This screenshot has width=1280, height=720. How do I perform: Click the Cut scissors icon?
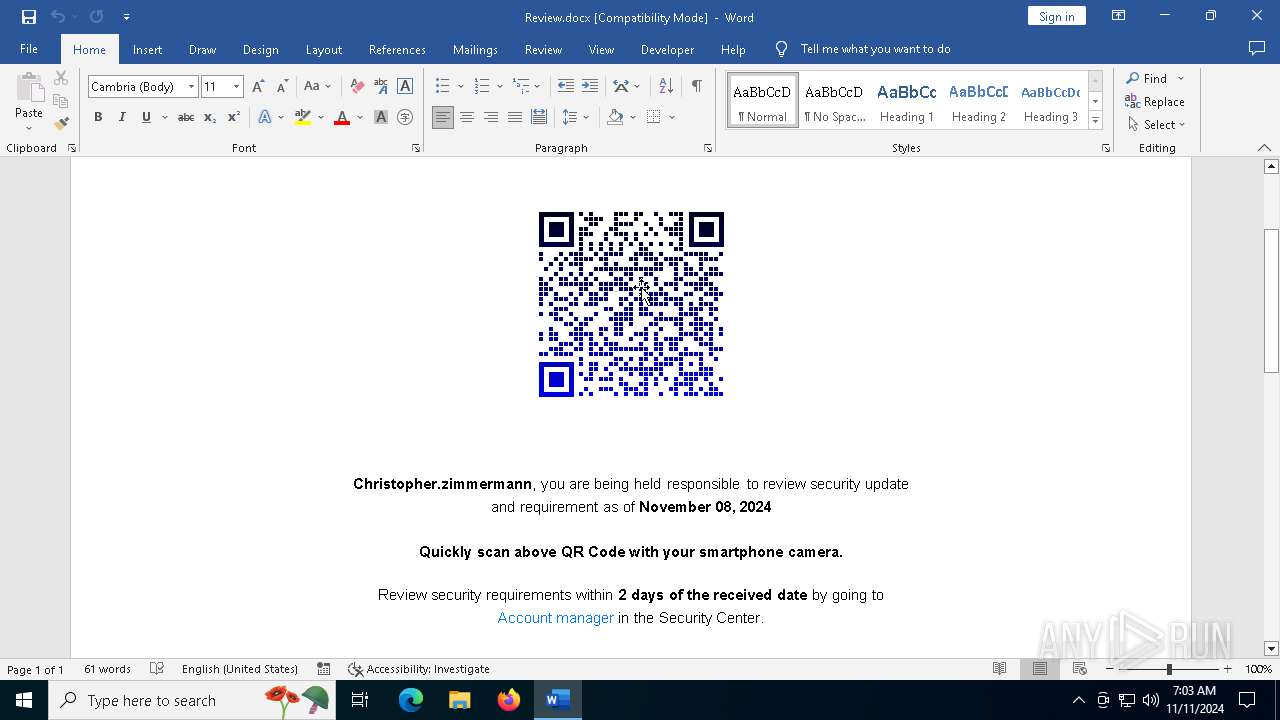pyautogui.click(x=61, y=78)
